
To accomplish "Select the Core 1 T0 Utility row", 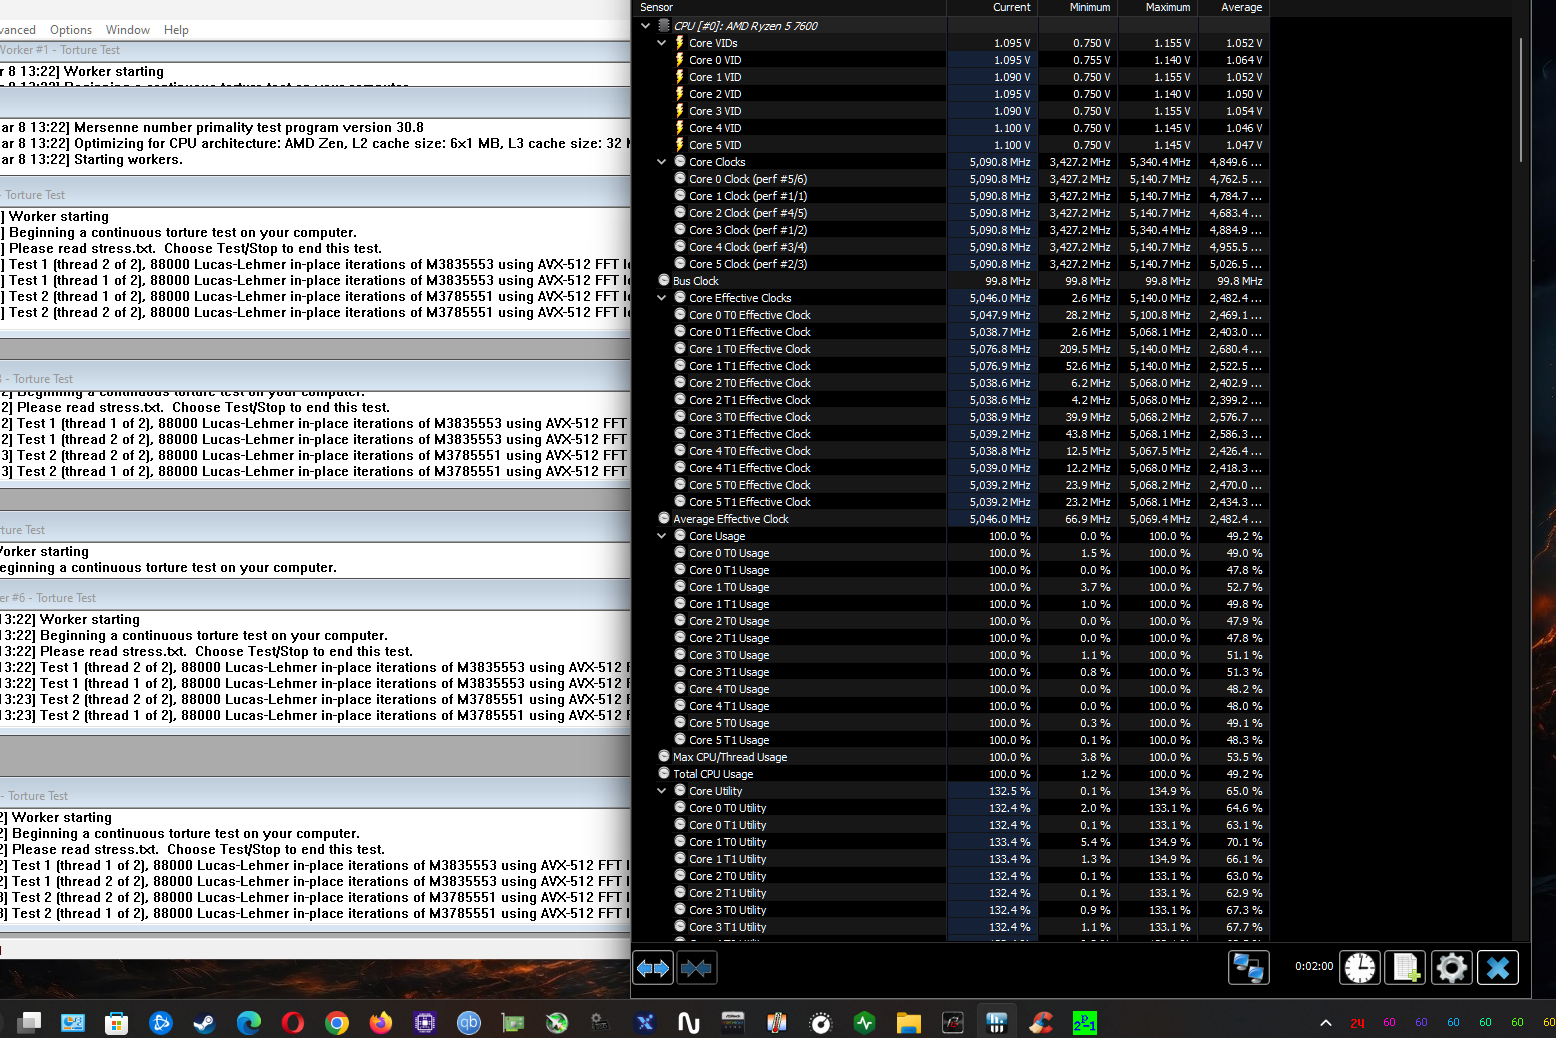I will [x=951, y=842].
